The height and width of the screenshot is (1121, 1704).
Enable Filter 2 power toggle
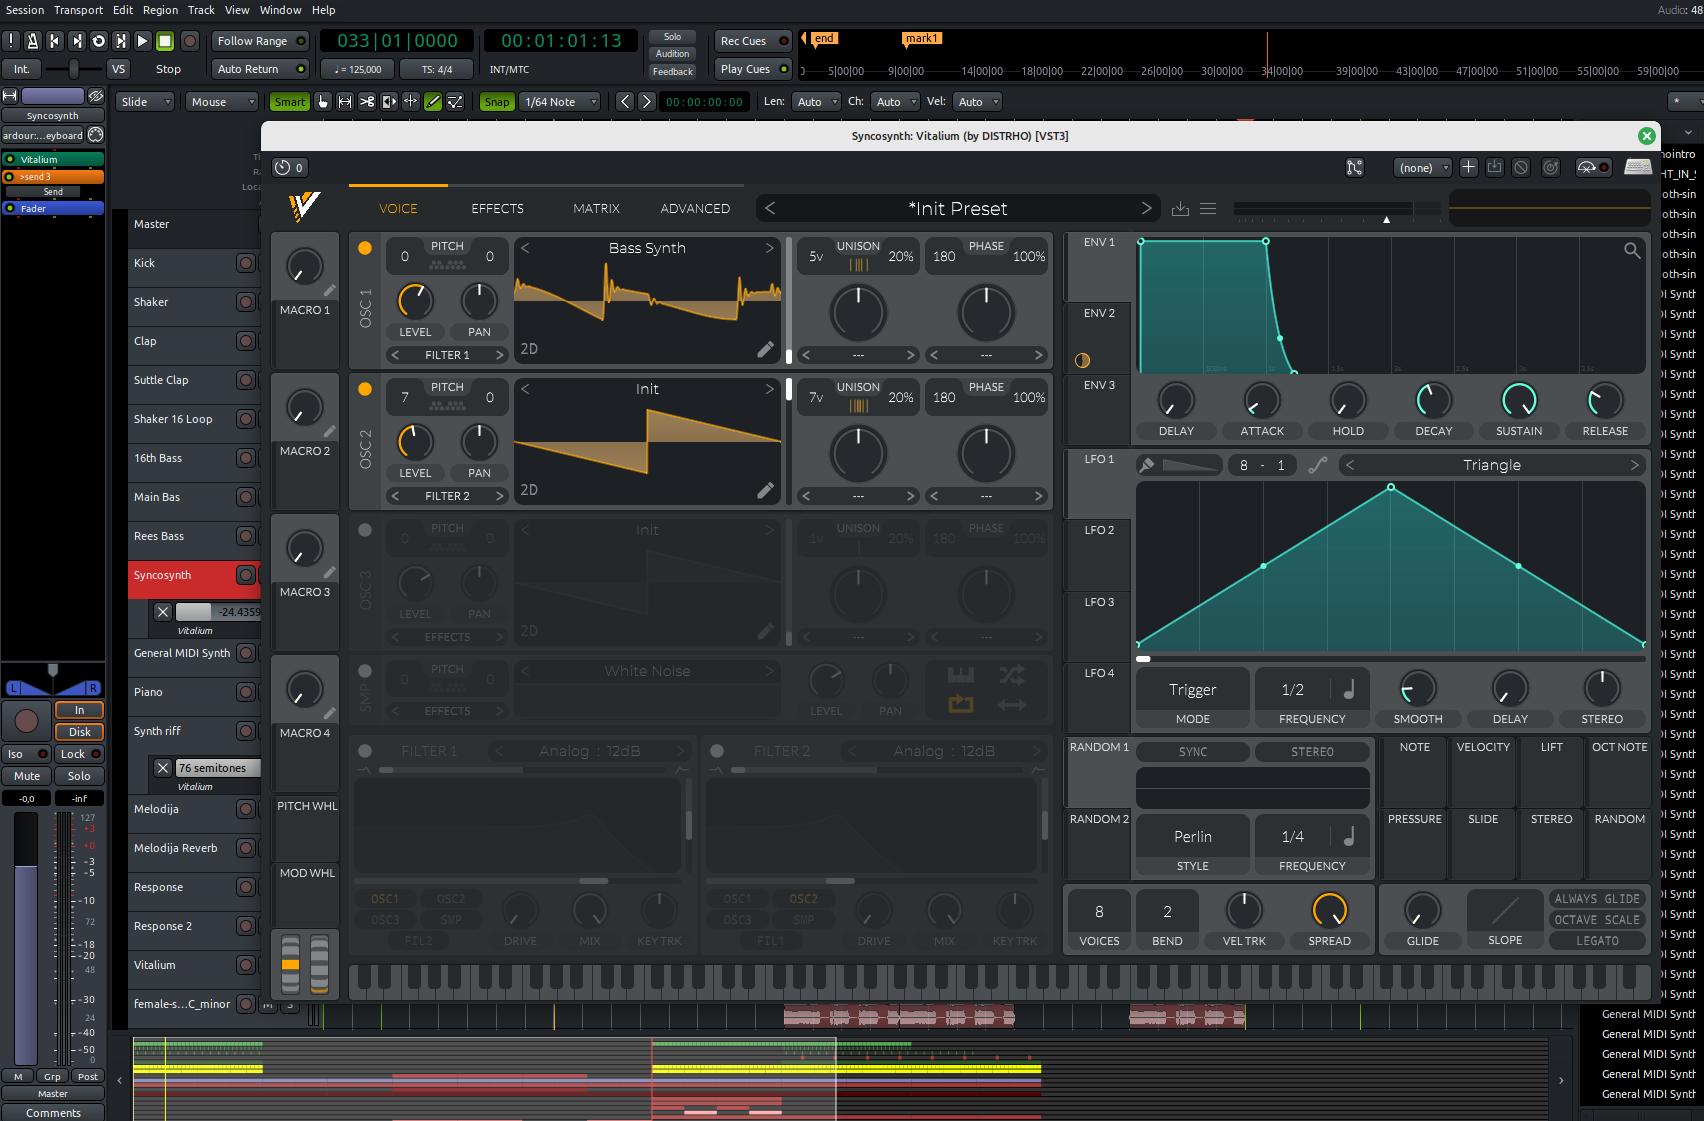pos(717,751)
